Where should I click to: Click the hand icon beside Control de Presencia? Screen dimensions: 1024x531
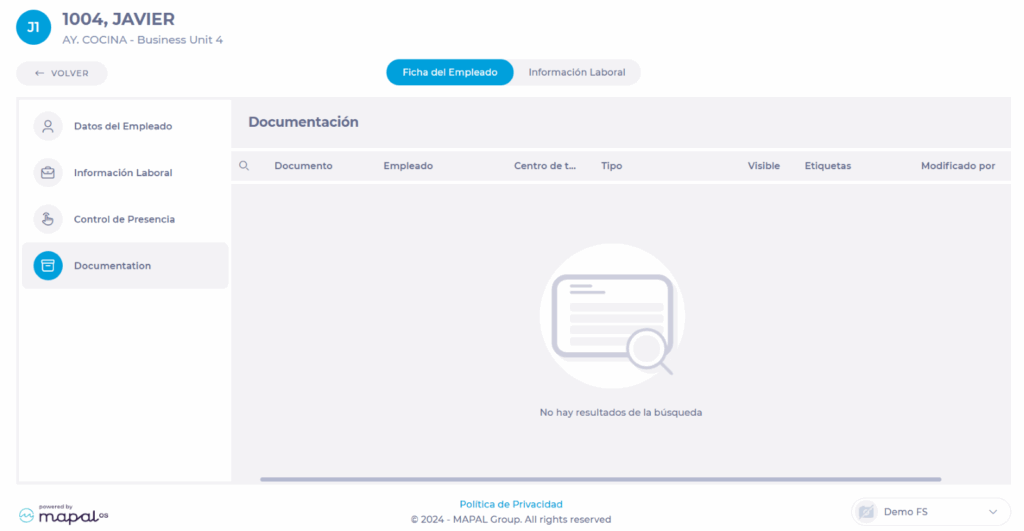pyautogui.click(x=48, y=219)
